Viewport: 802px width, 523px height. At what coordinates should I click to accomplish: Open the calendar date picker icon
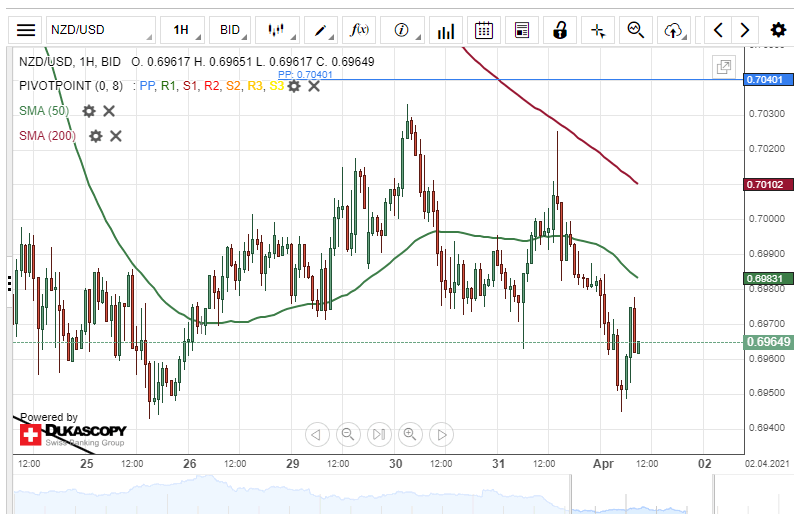tap(484, 30)
